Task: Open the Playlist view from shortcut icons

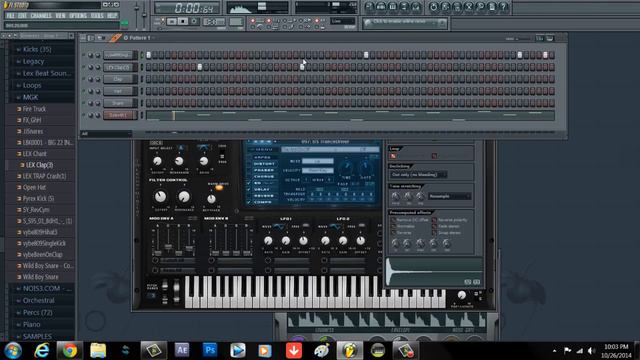Action: point(369,7)
